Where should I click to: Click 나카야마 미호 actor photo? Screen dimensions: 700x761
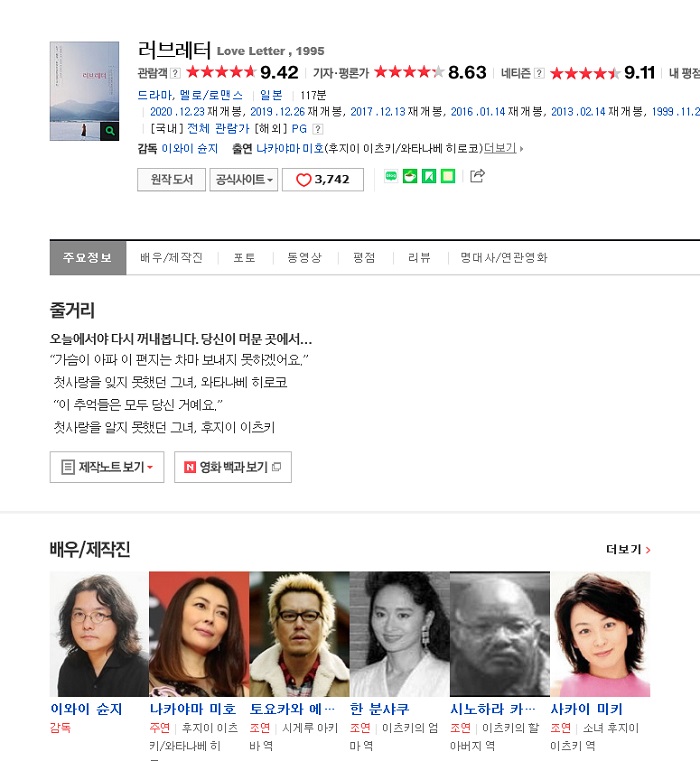click(x=199, y=634)
